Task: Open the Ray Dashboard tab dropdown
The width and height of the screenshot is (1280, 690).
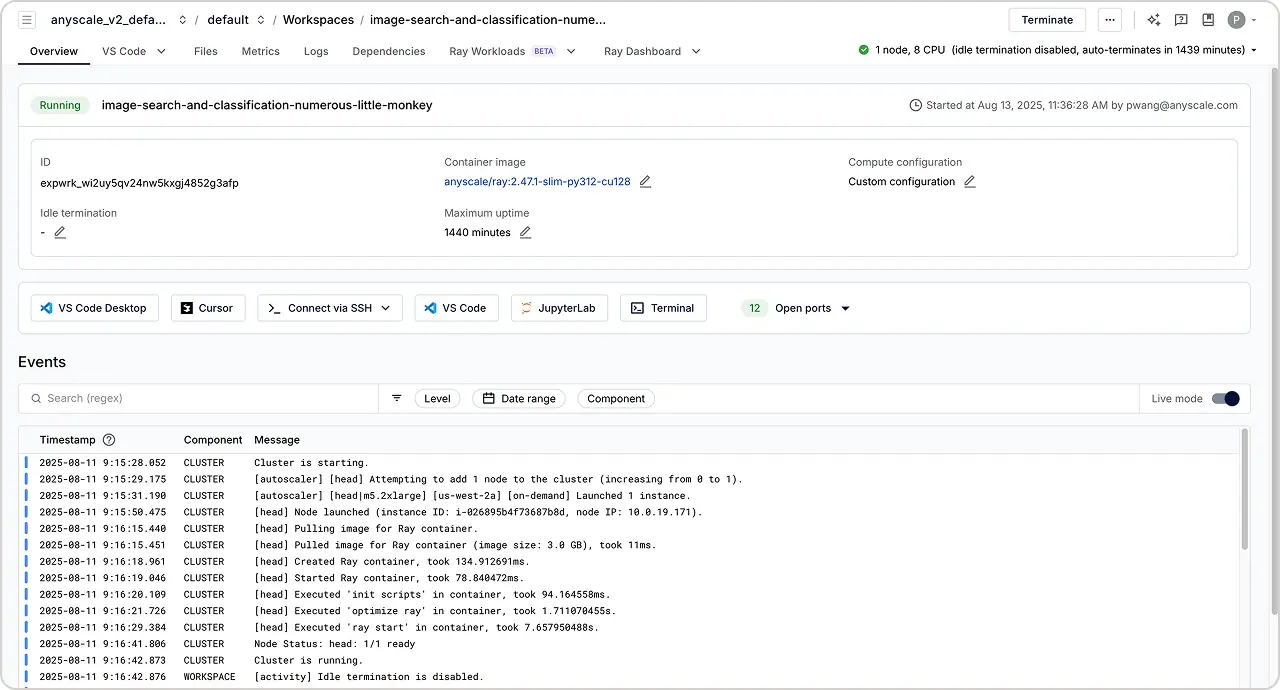Action: [696, 51]
